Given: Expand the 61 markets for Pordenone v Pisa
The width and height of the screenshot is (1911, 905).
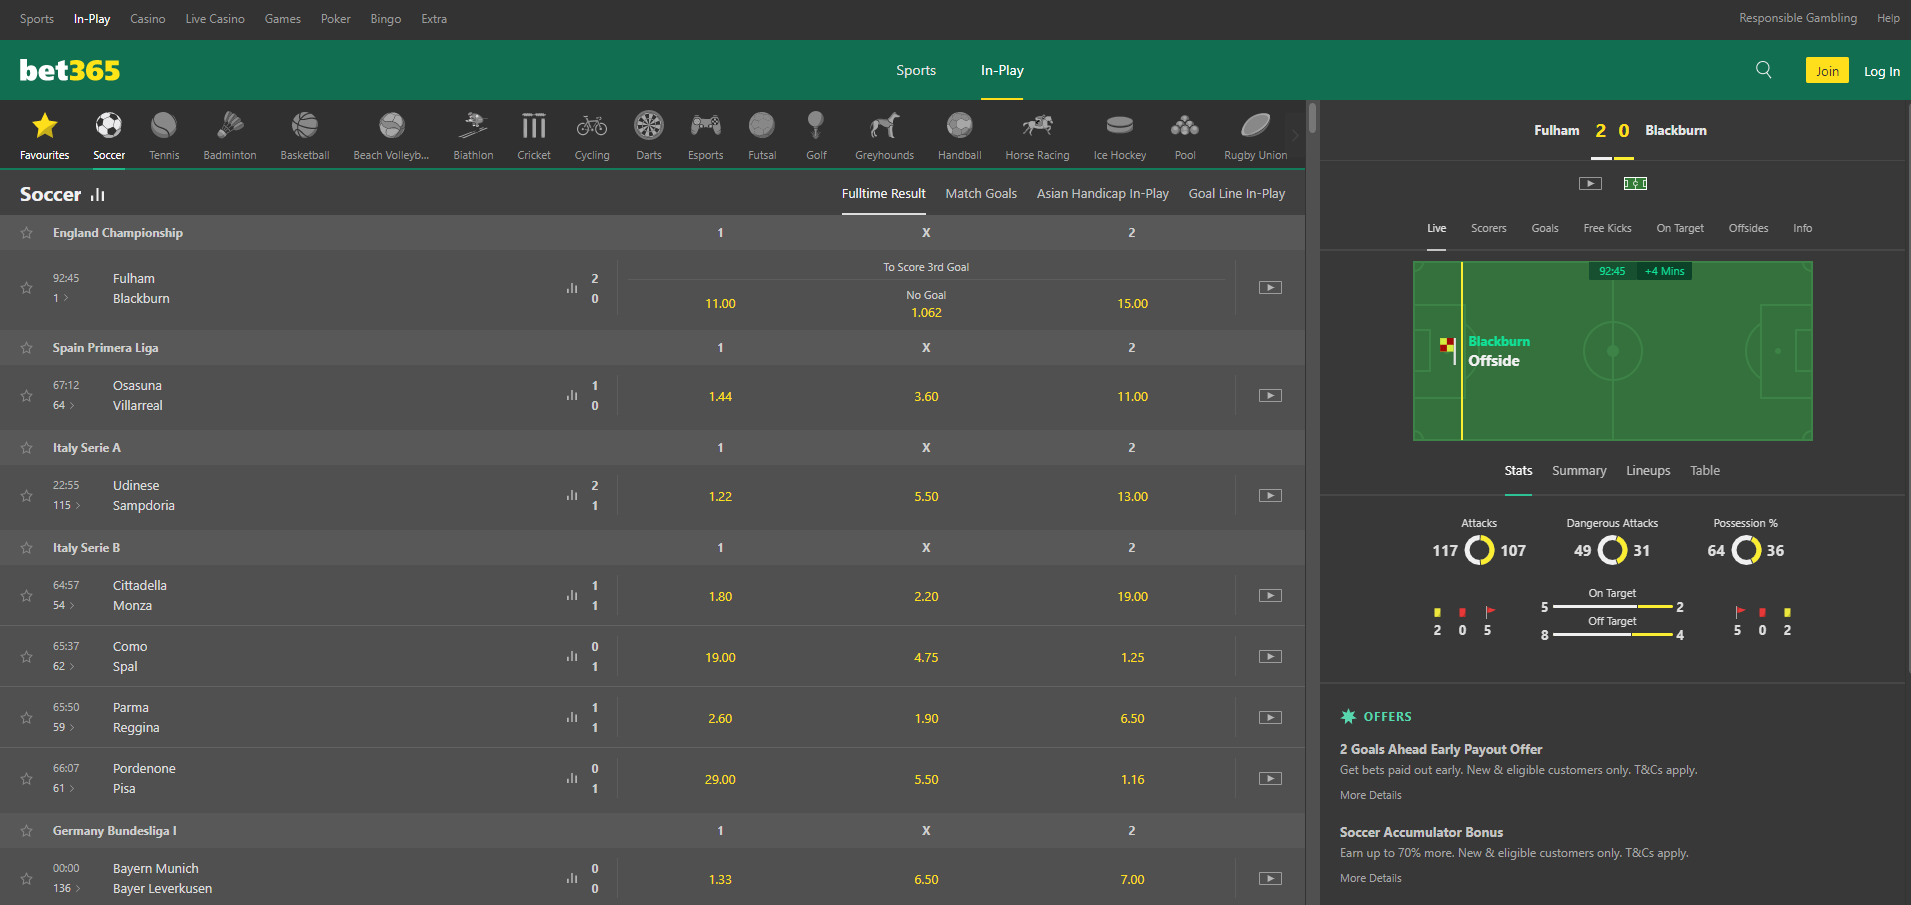Looking at the screenshot, I should pos(63,788).
